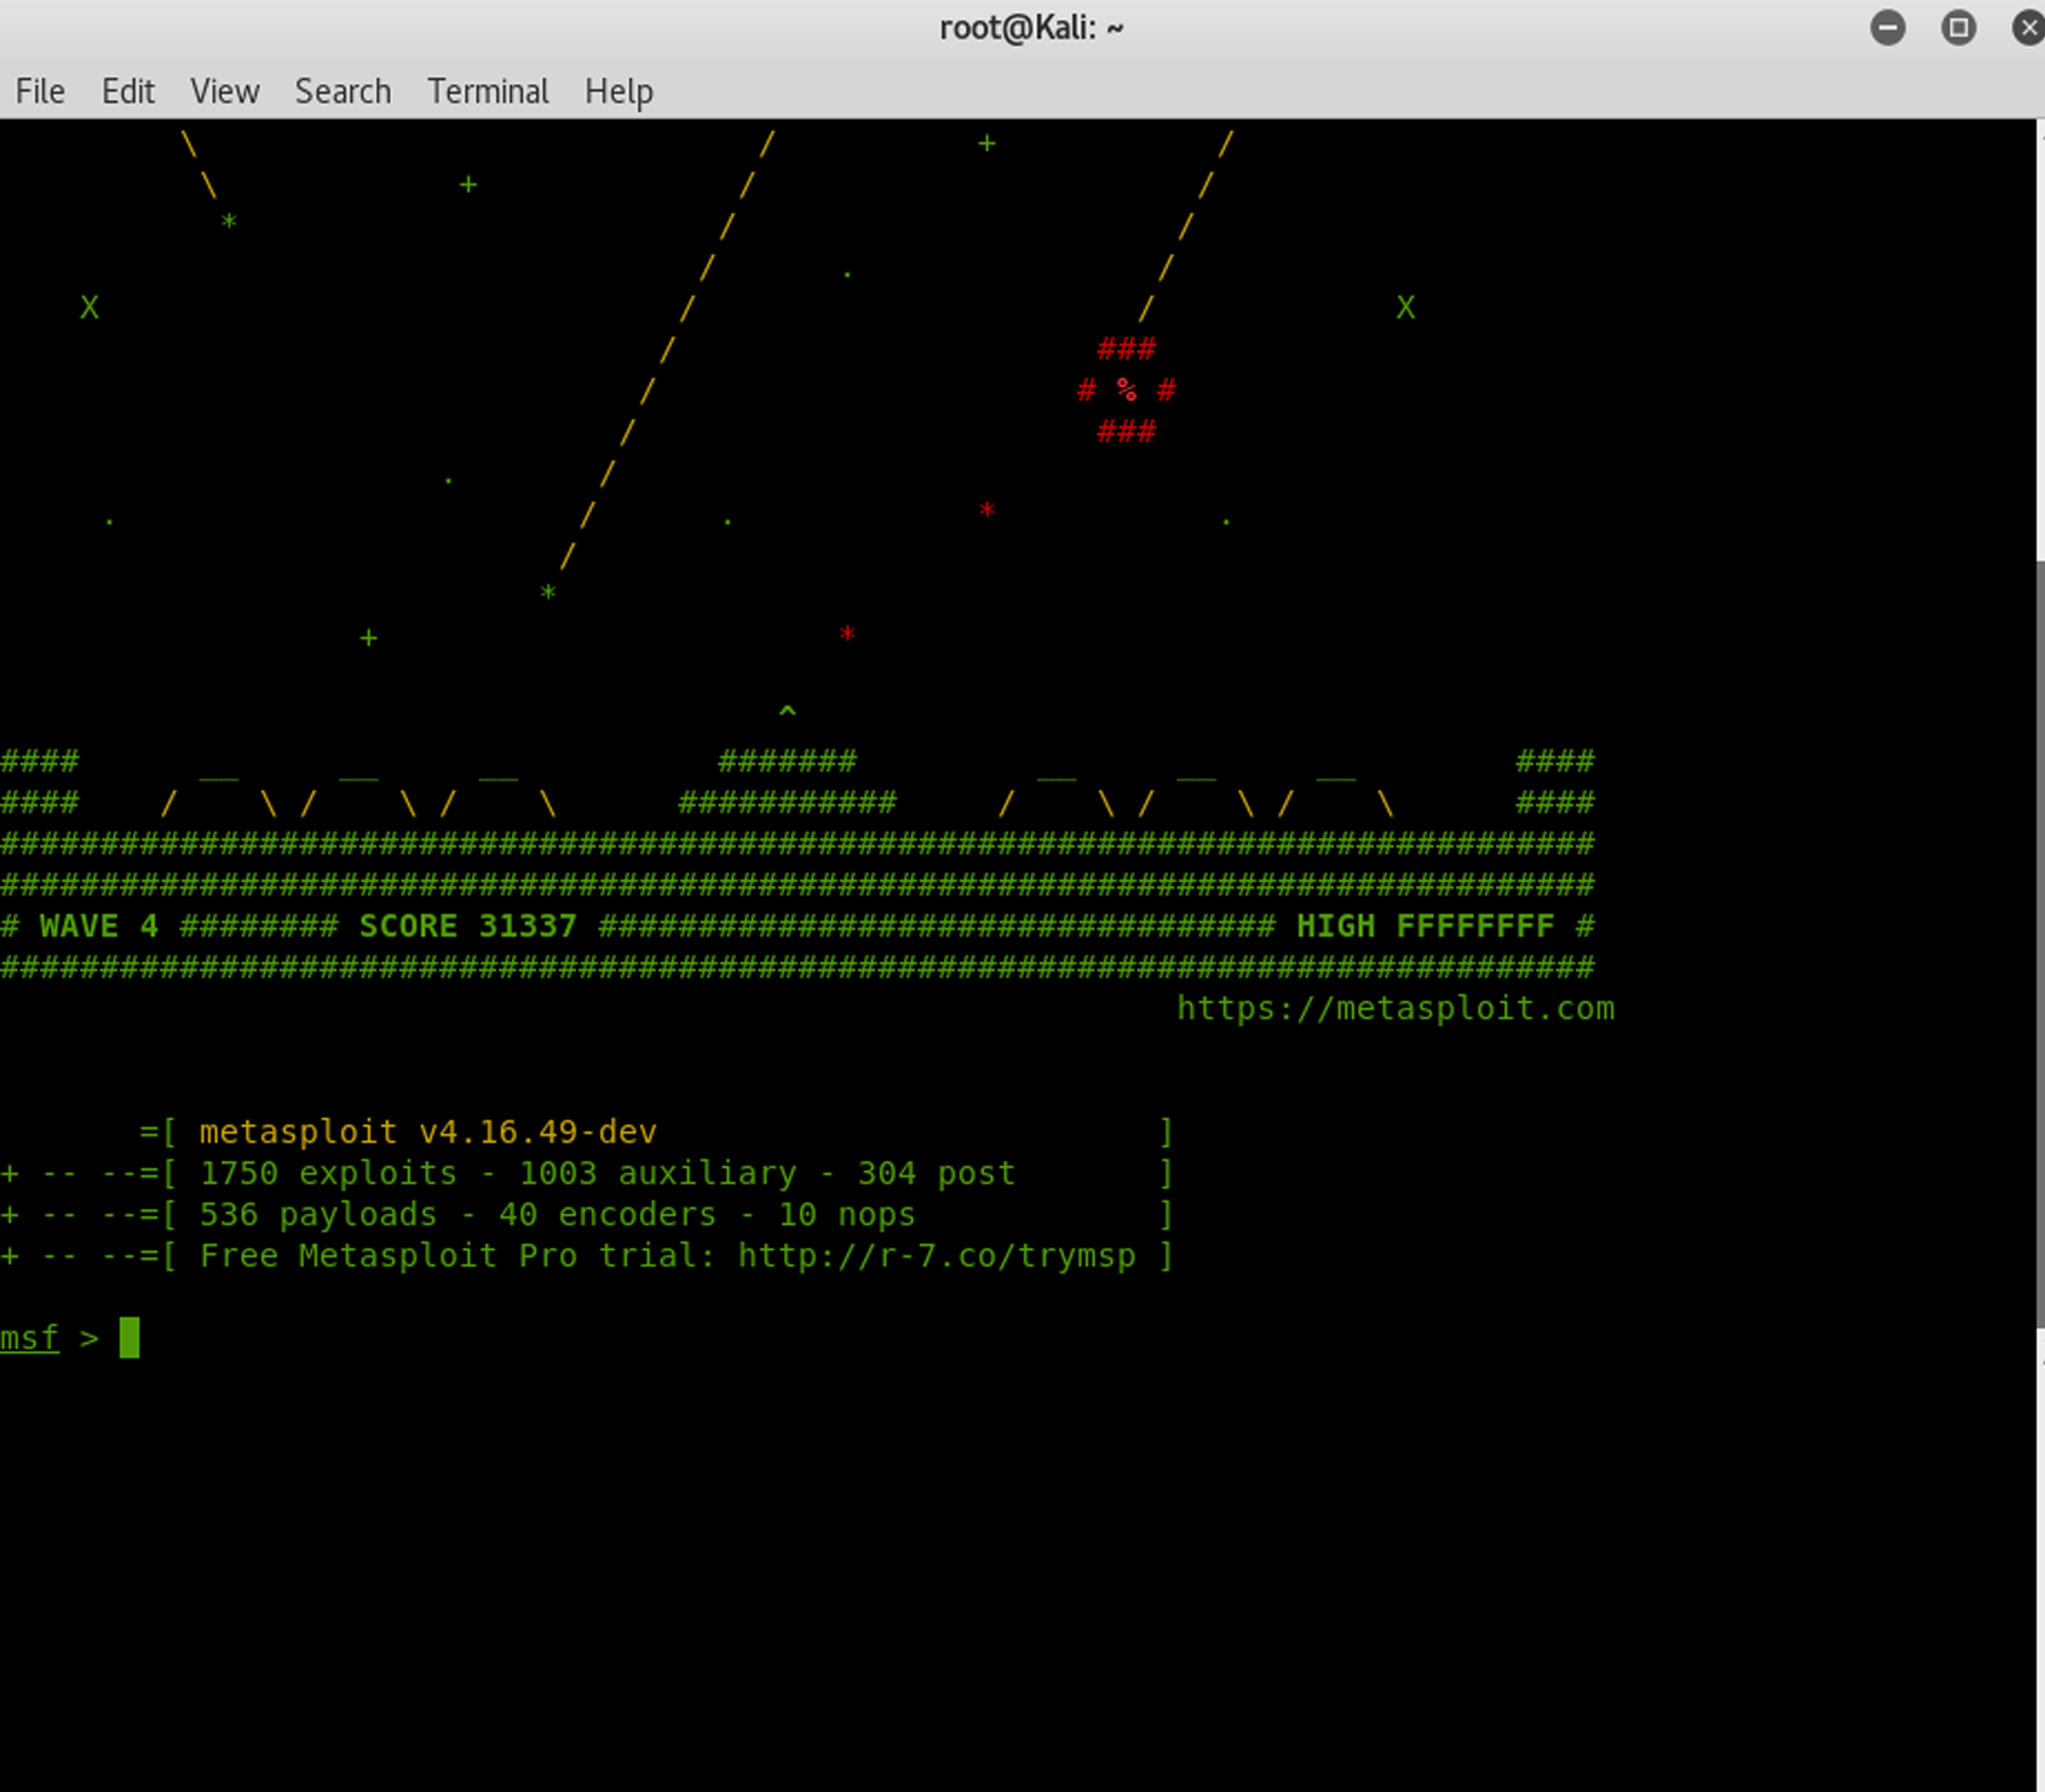Open the Help menu
This screenshot has width=2045, height=1792.
[x=619, y=92]
